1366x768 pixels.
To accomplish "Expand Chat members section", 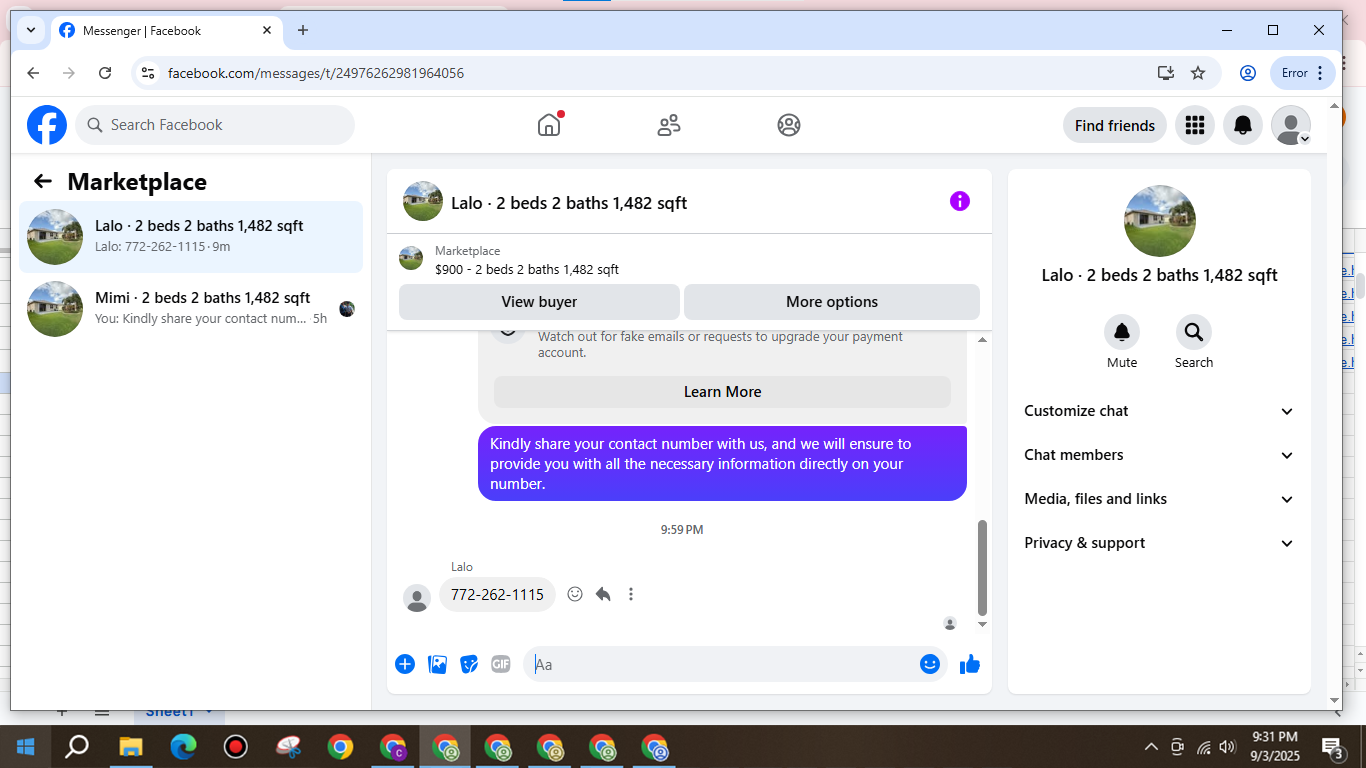I will coord(1159,455).
